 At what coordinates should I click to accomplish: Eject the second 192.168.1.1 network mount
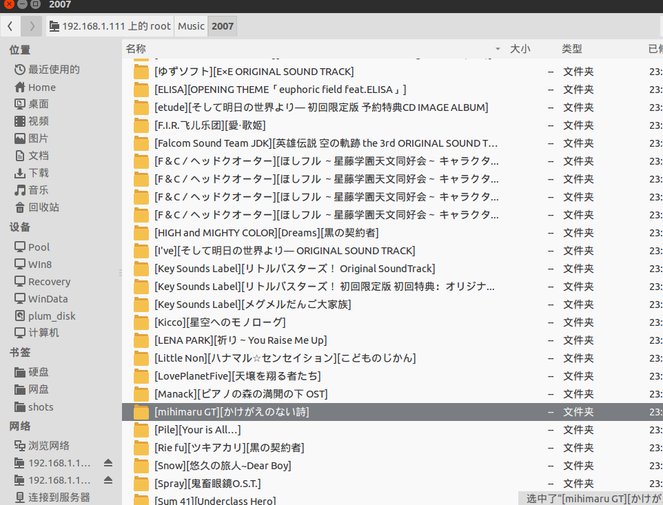(x=108, y=481)
